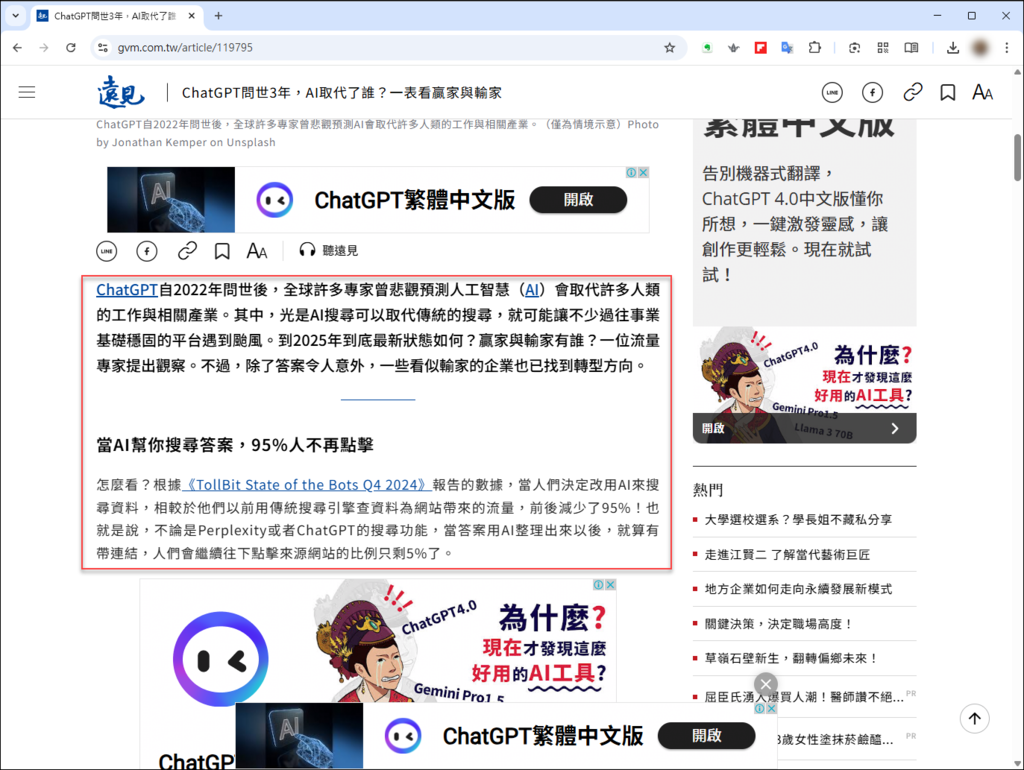The image size is (1024, 770).
Task: Open the Google Translate extension icon
Action: [787, 48]
